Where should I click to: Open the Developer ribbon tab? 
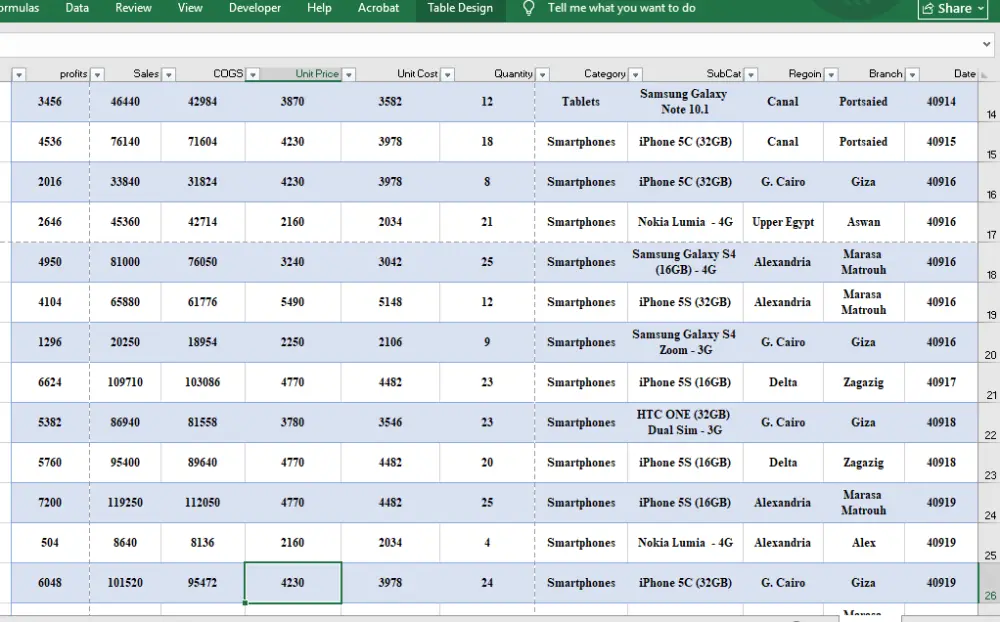click(x=254, y=8)
